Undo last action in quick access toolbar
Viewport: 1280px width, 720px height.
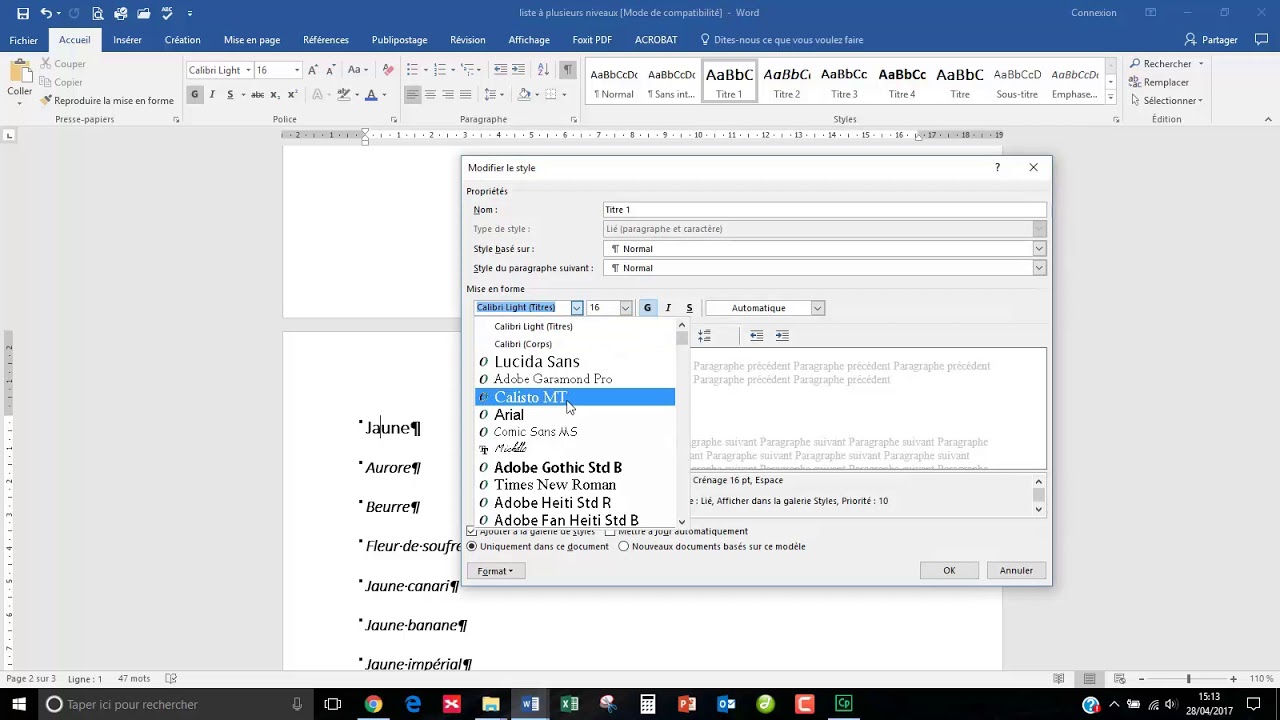click(x=46, y=13)
